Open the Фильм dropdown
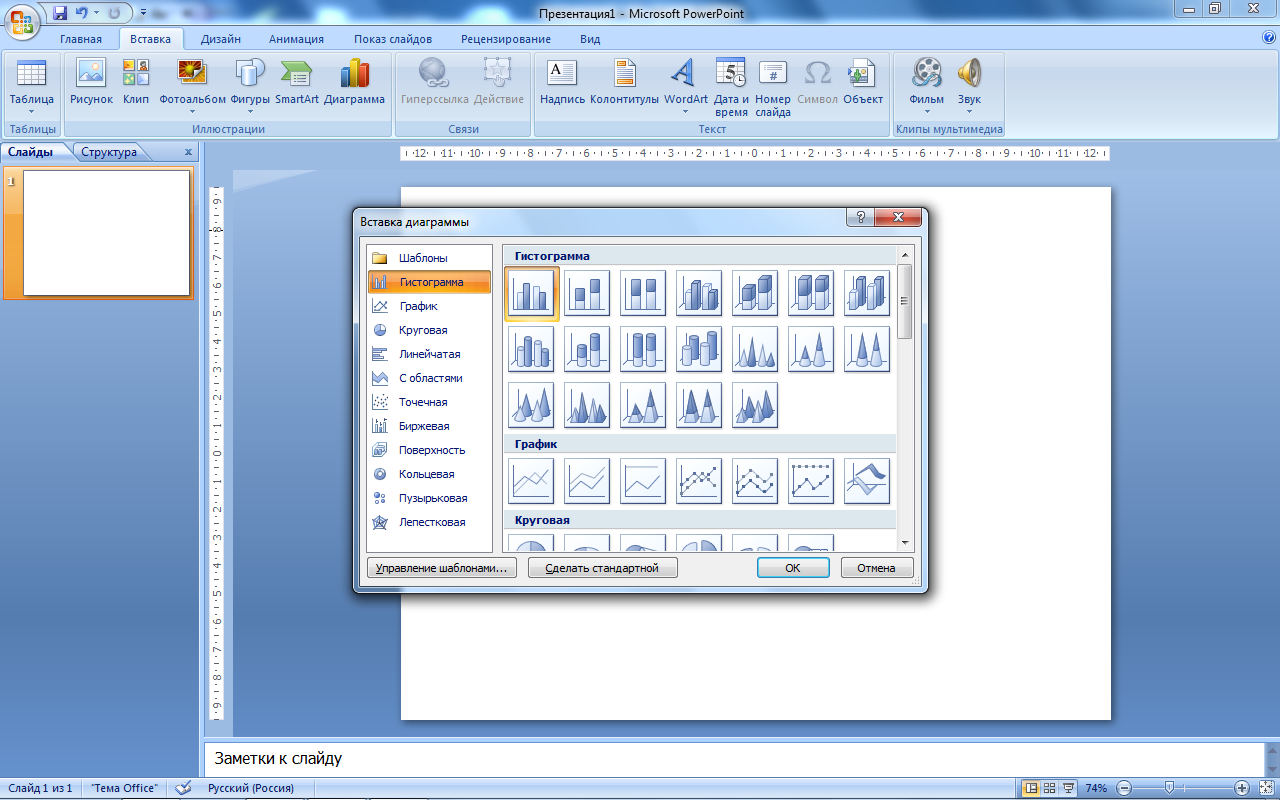The width and height of the screenshot is (1280, 800). [x=927, y=86]
